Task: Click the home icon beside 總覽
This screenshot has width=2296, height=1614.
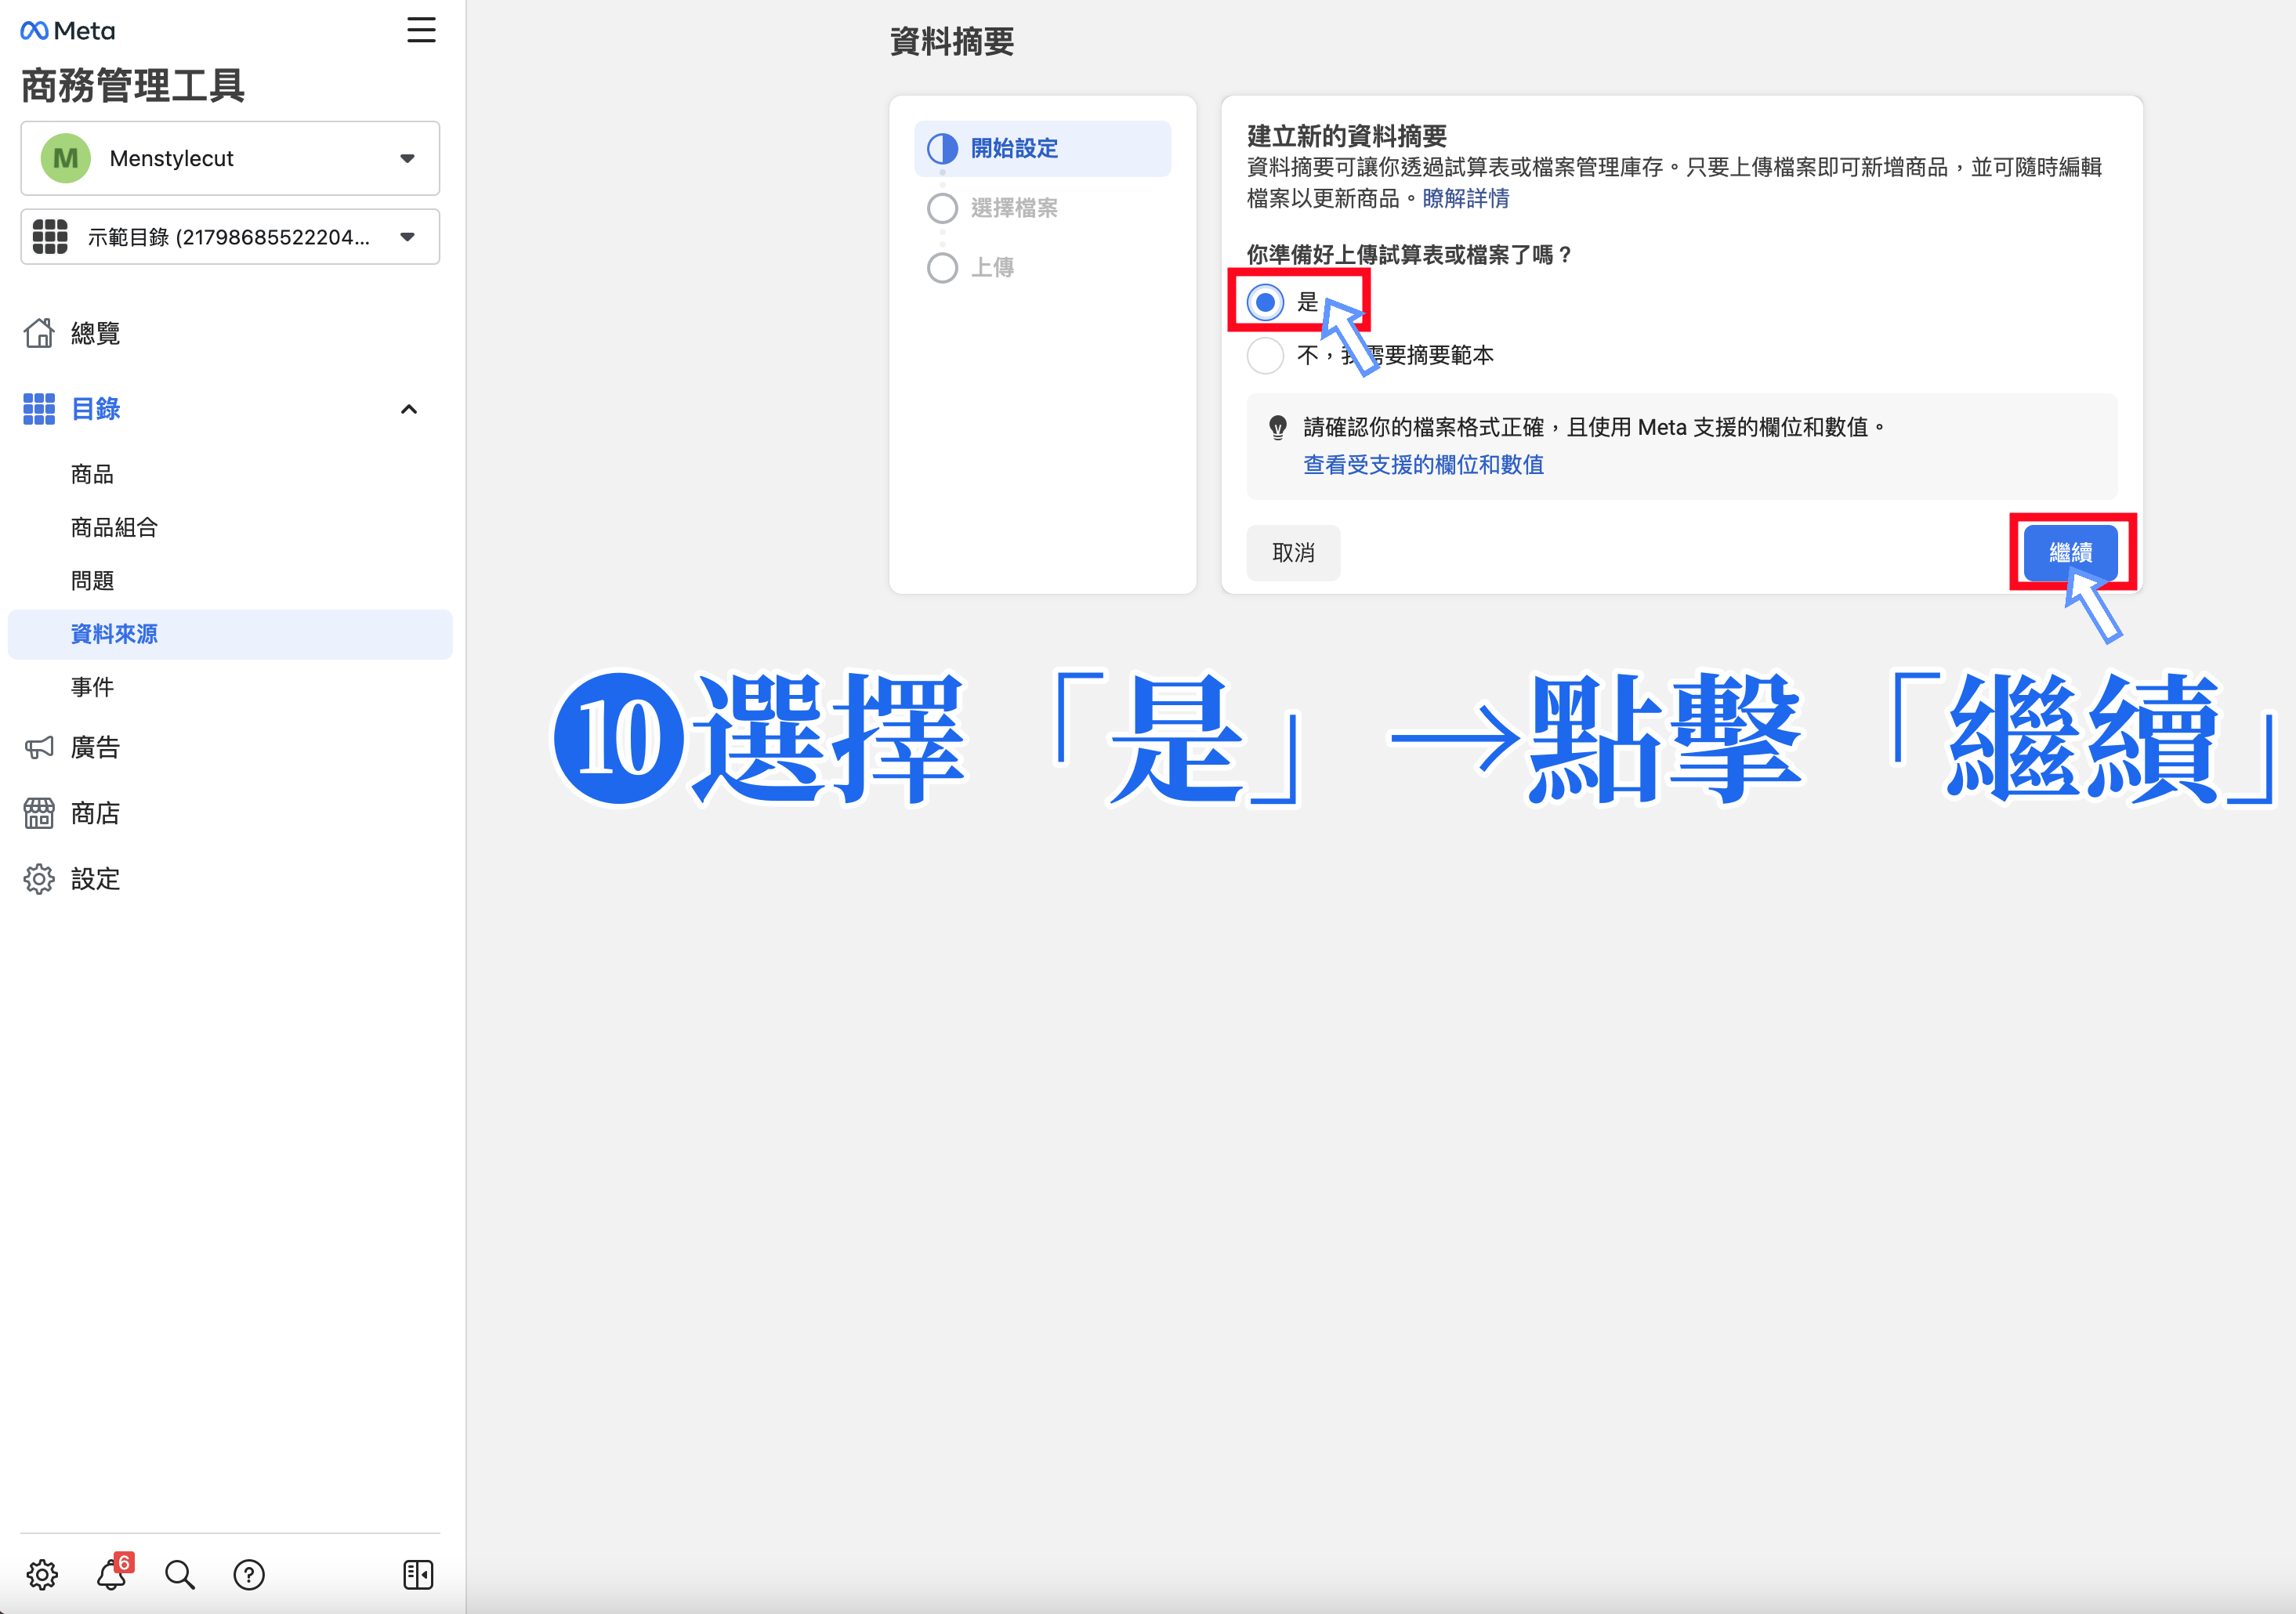Action: [39, 333]
